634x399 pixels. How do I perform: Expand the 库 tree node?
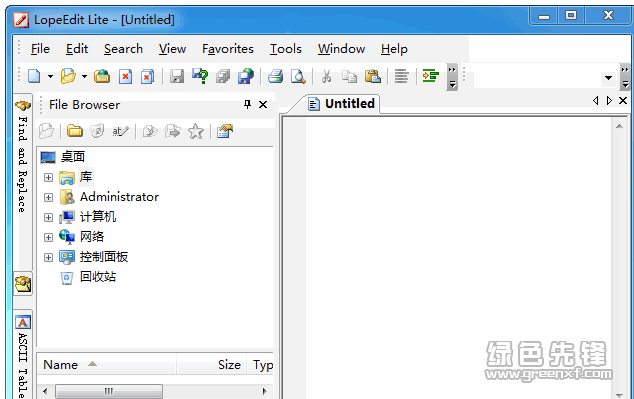pyautogui.click(x=49, y=177)
